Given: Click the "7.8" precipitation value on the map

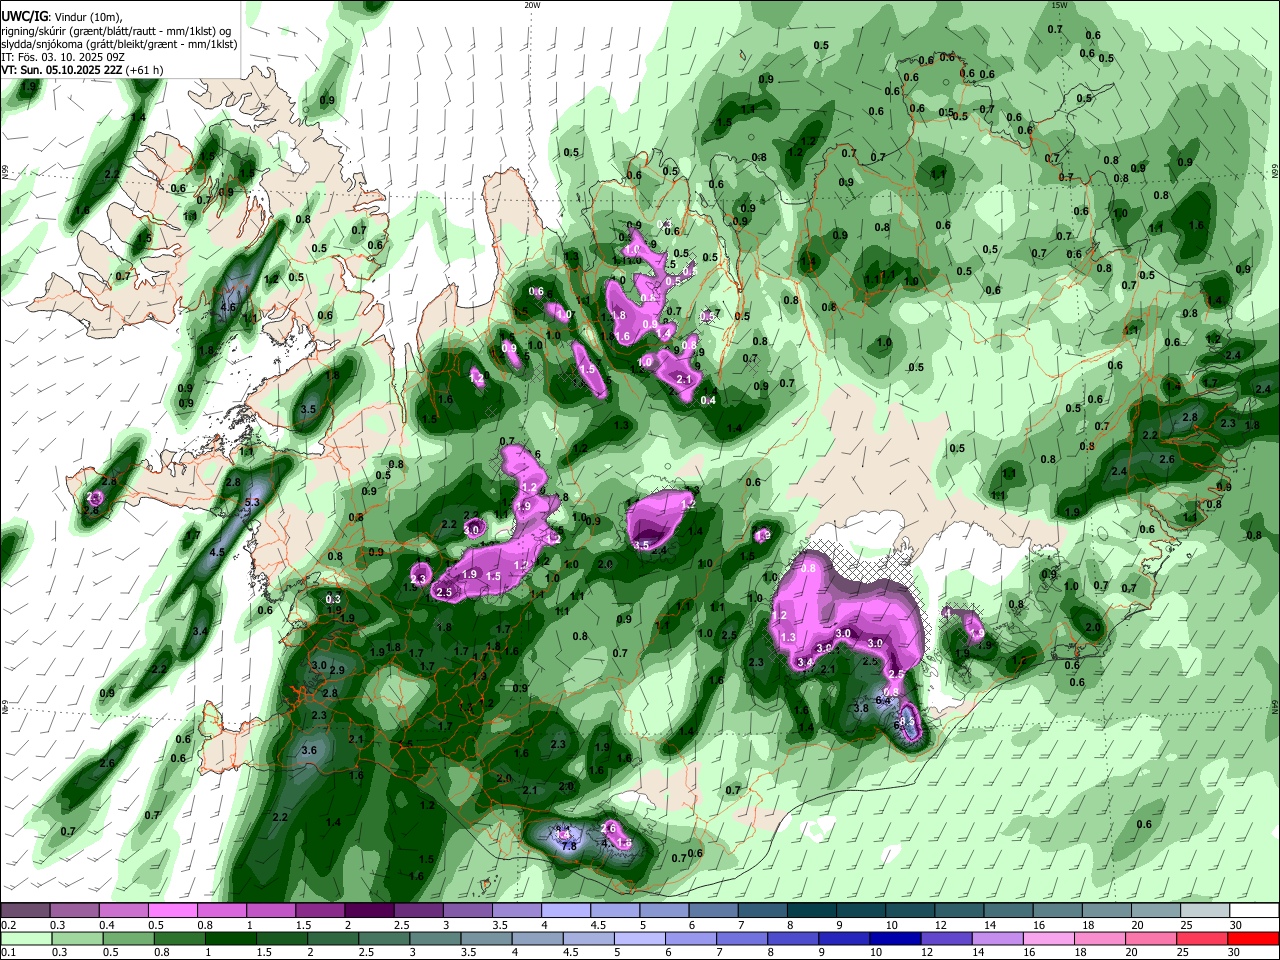Looking at the screenshot, I should (x=569, y=846).
